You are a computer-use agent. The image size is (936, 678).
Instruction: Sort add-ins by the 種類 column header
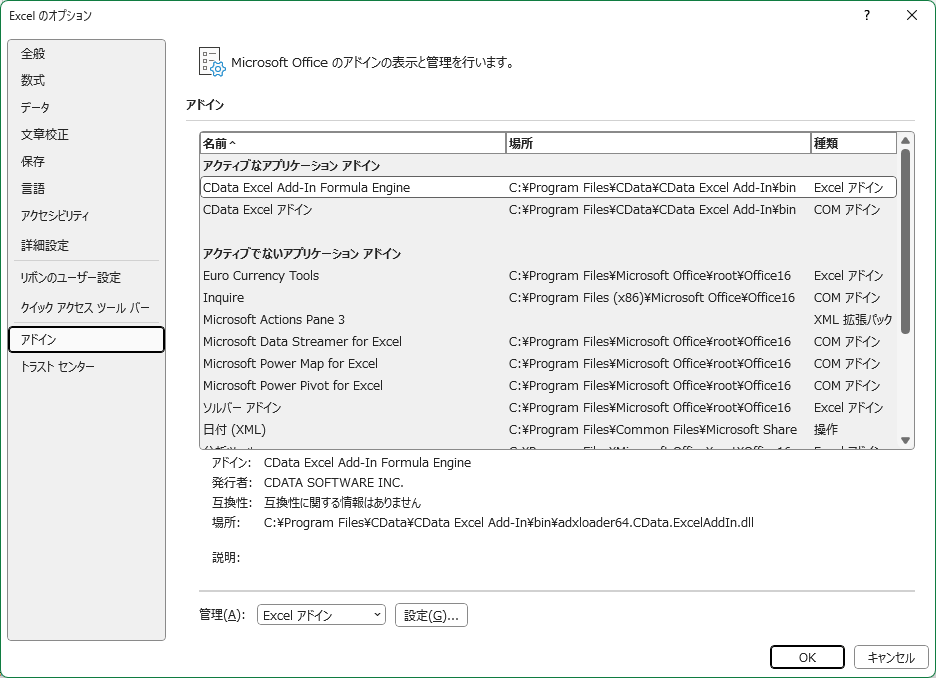click(x=853, y=143)
